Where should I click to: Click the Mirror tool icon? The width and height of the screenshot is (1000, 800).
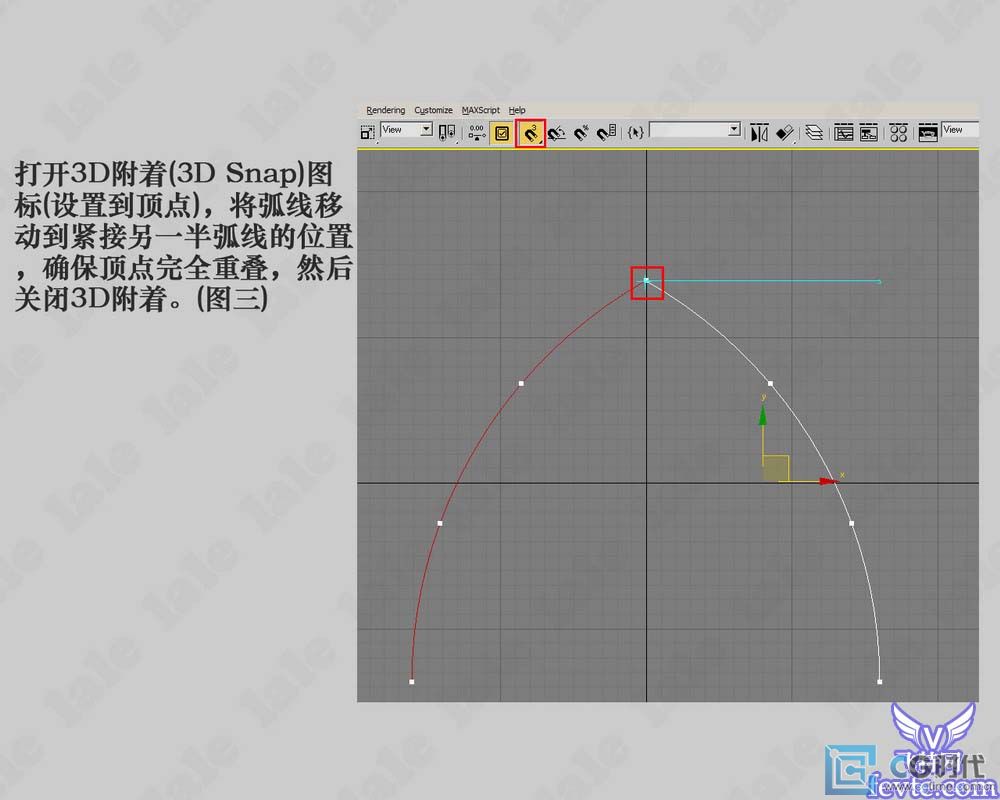pos(759,133)
